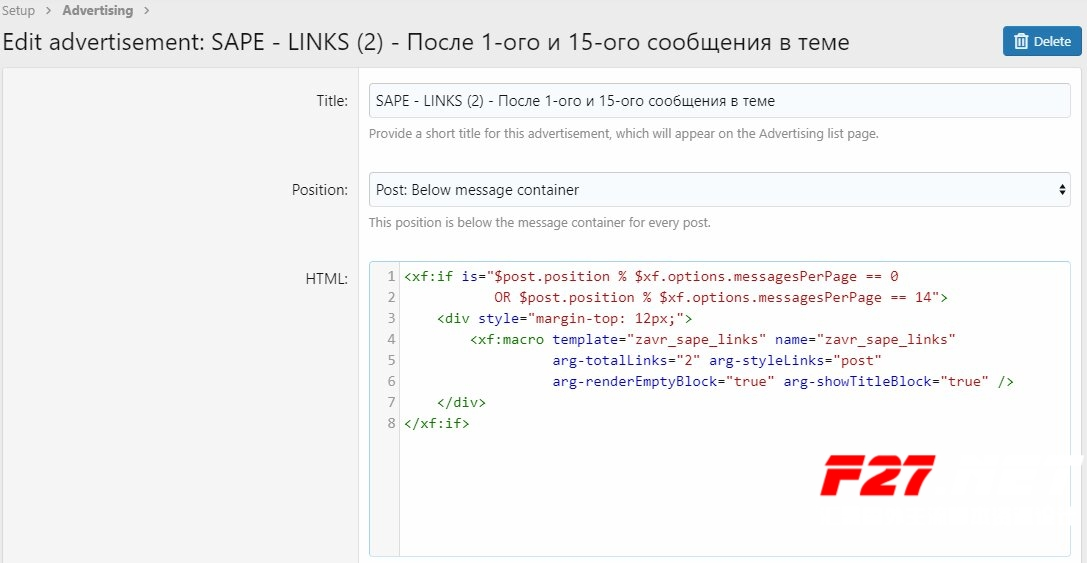Click the div style margin-top line
Viewport: 1087px width, 563px height.
[565, 318]
